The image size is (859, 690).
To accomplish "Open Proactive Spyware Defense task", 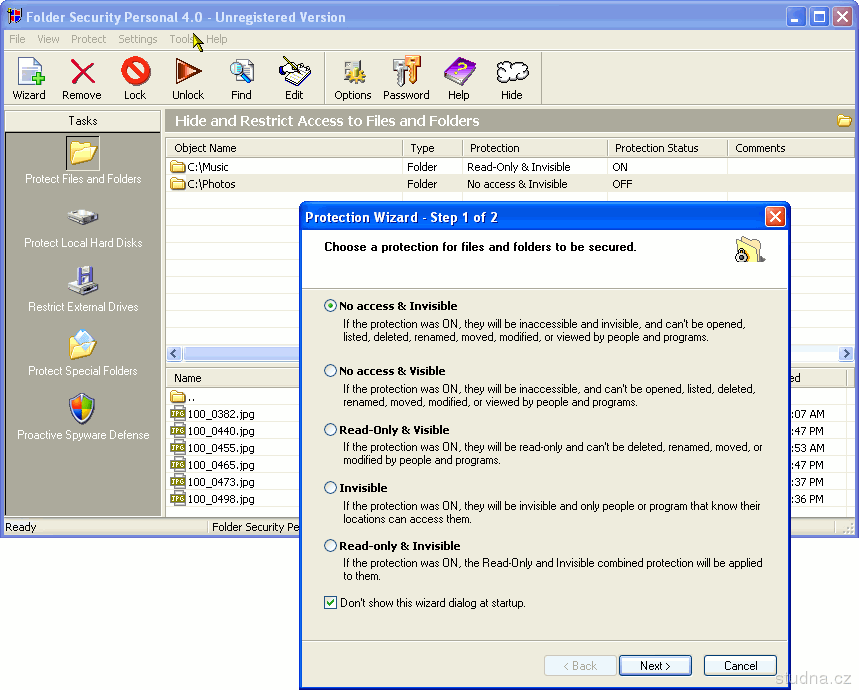I will click(x=83, y=417).
